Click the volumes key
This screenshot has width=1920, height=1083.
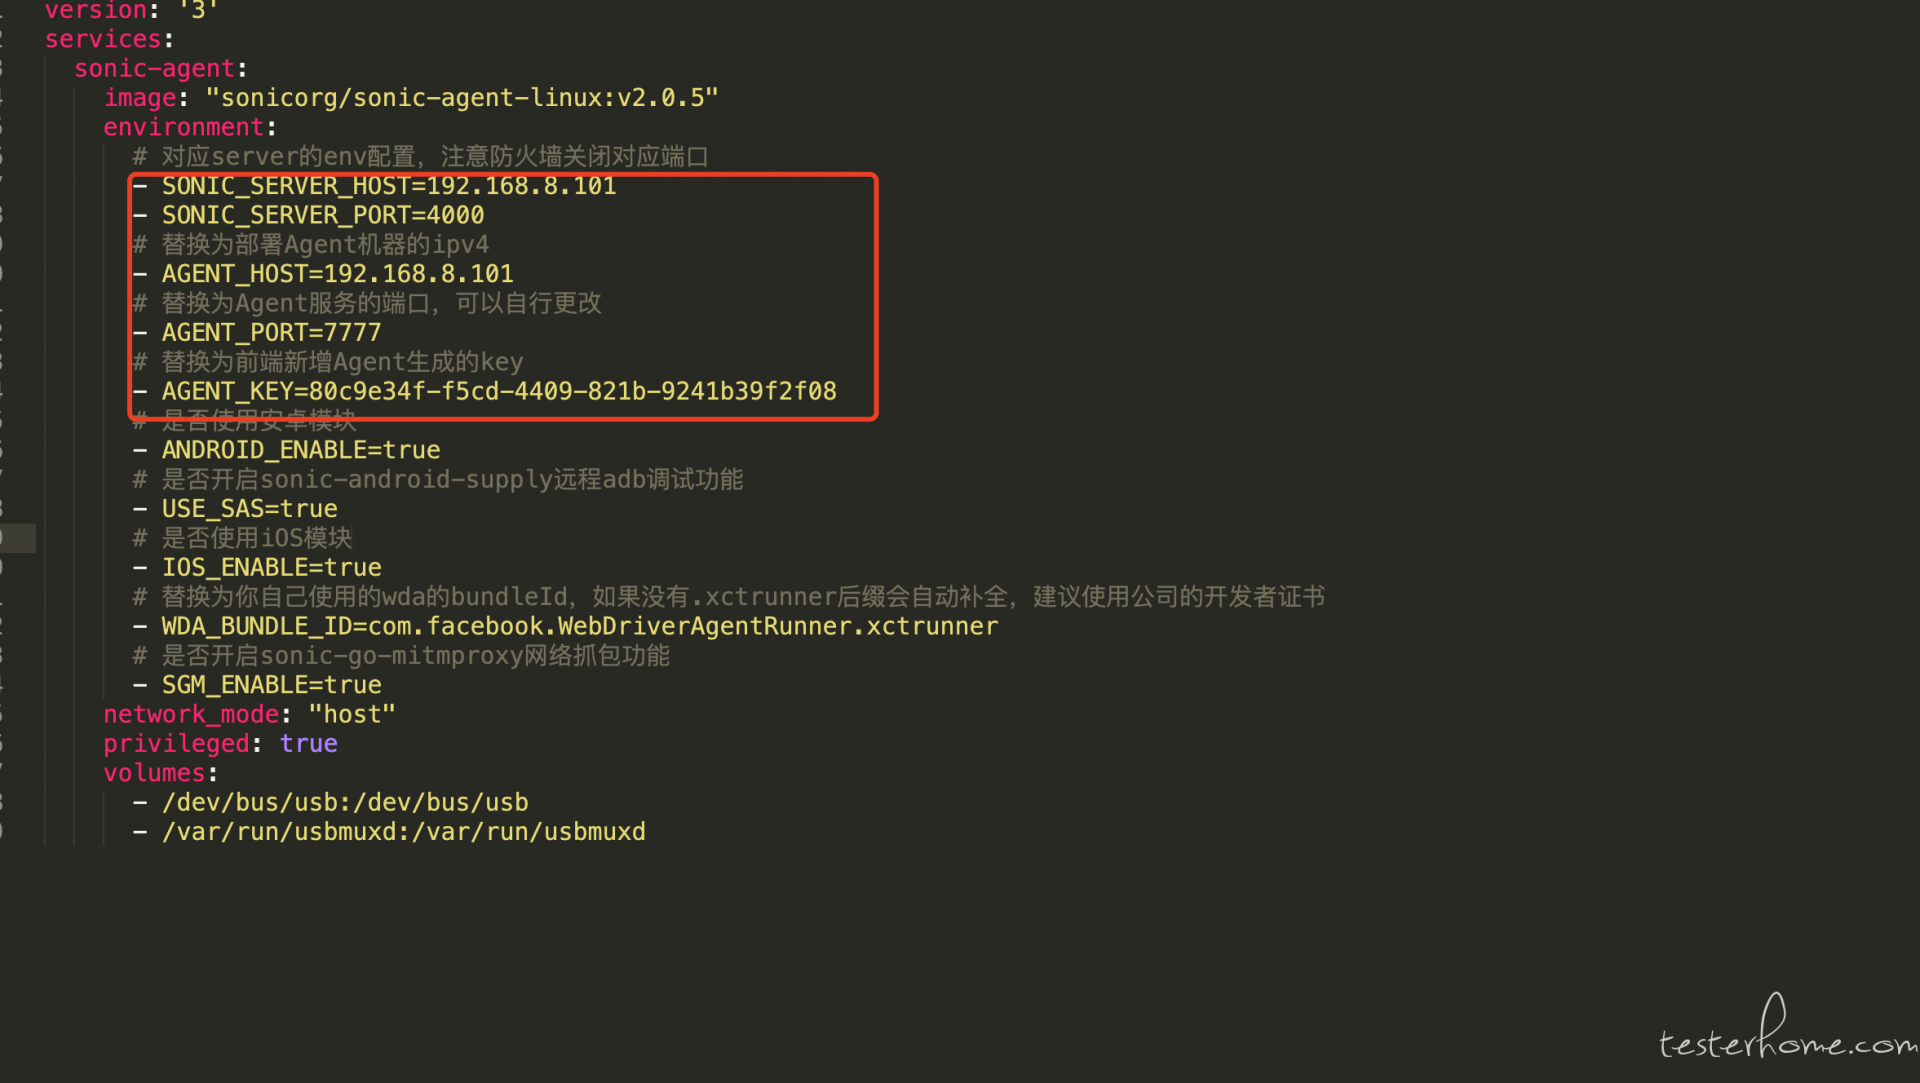tap(154, 773)
